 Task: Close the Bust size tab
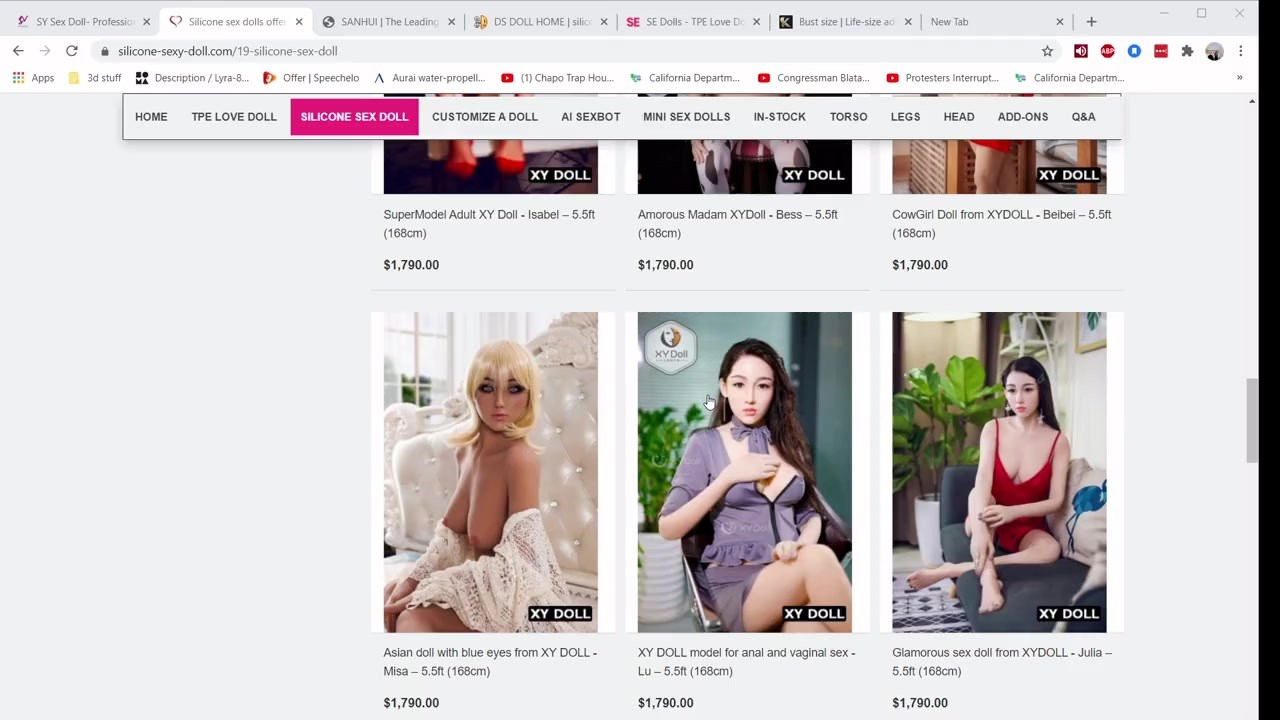tap(908, 21)
